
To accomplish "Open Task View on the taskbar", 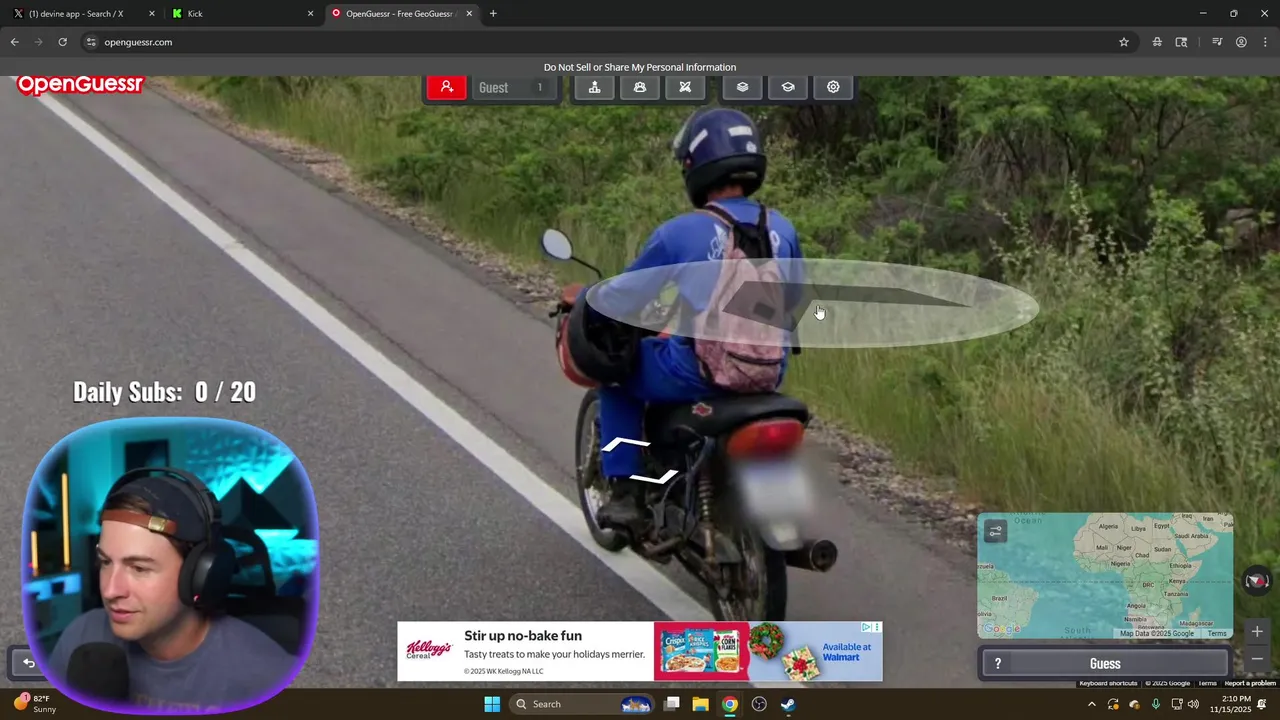I will [672, 704].
